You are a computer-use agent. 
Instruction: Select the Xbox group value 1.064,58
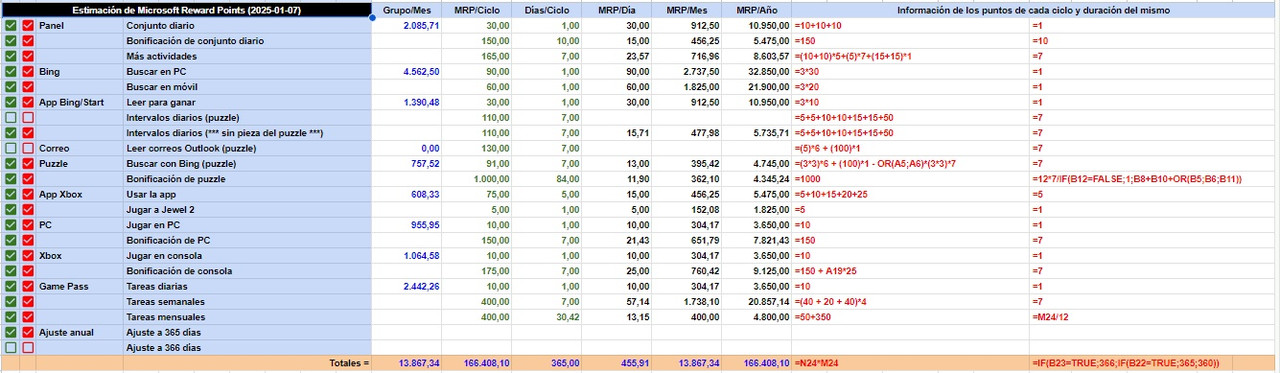tap(407, 255)
